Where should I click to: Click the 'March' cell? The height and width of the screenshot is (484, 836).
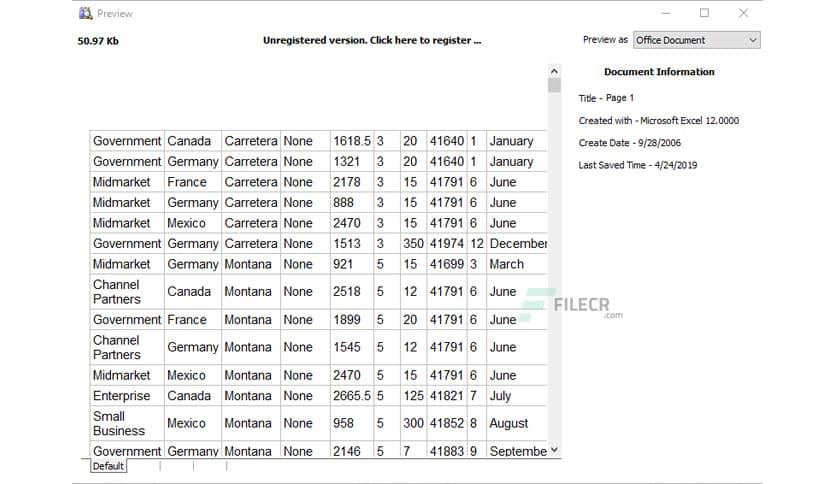517,264
